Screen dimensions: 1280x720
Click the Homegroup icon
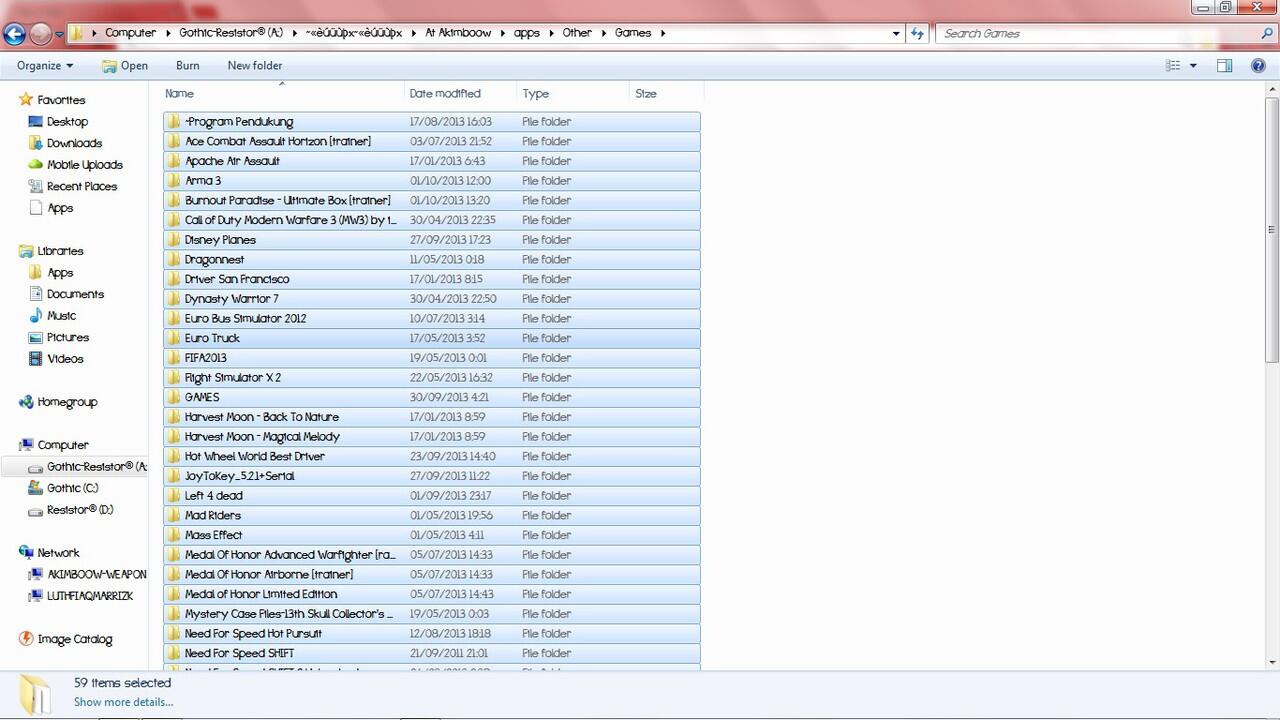pos(26,402)
